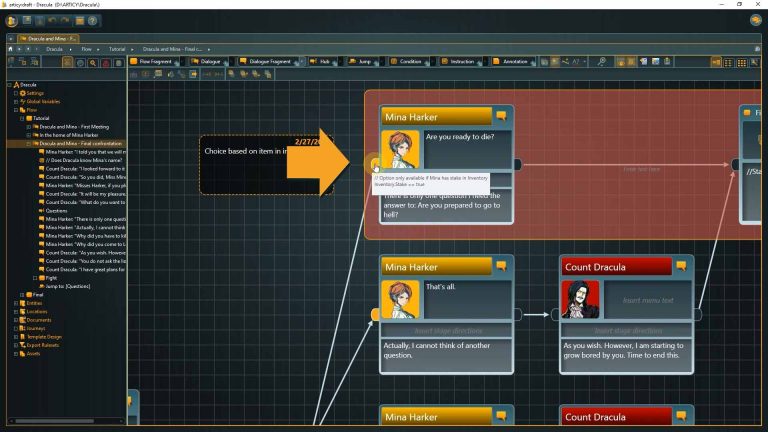Click the output pin of "Are you ready to die?" node

pos(518,164)
